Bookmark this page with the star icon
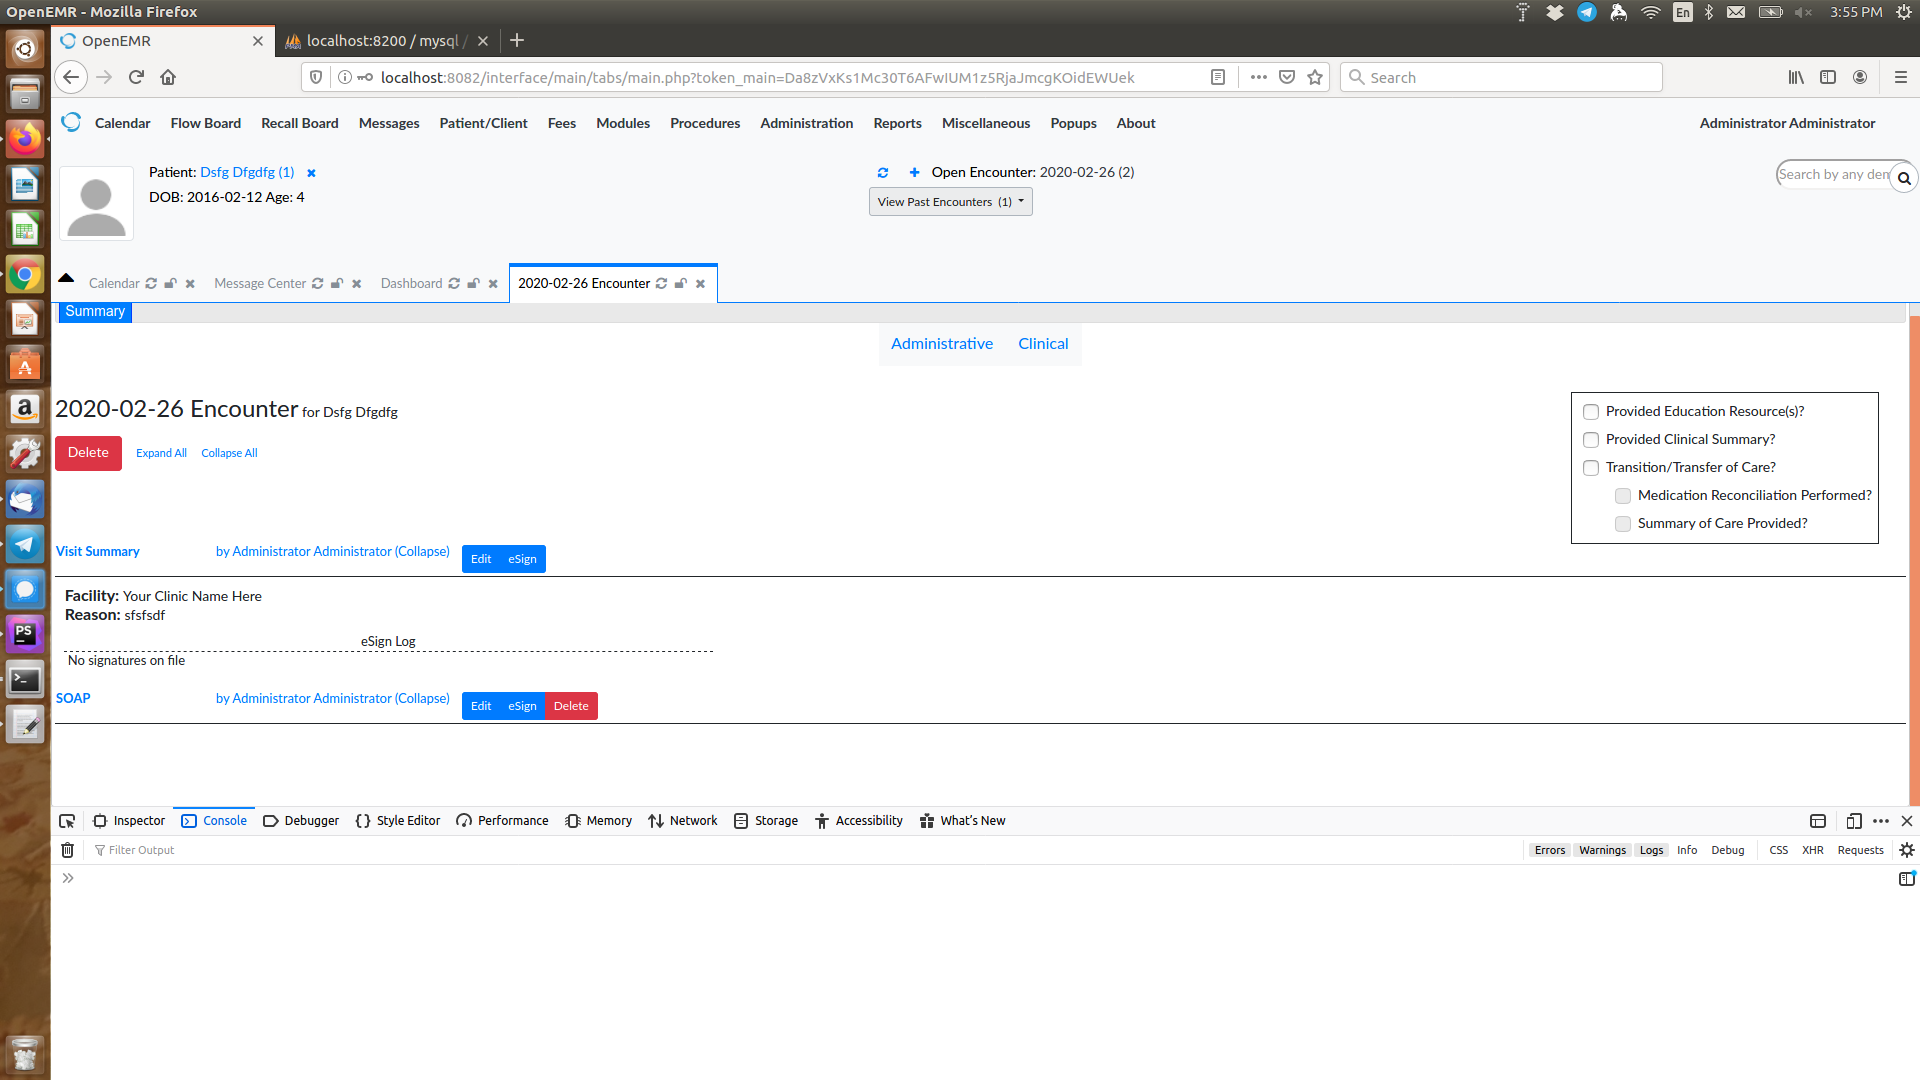The width and height of the screenshot is (1920, 1080). (1315, 77)
